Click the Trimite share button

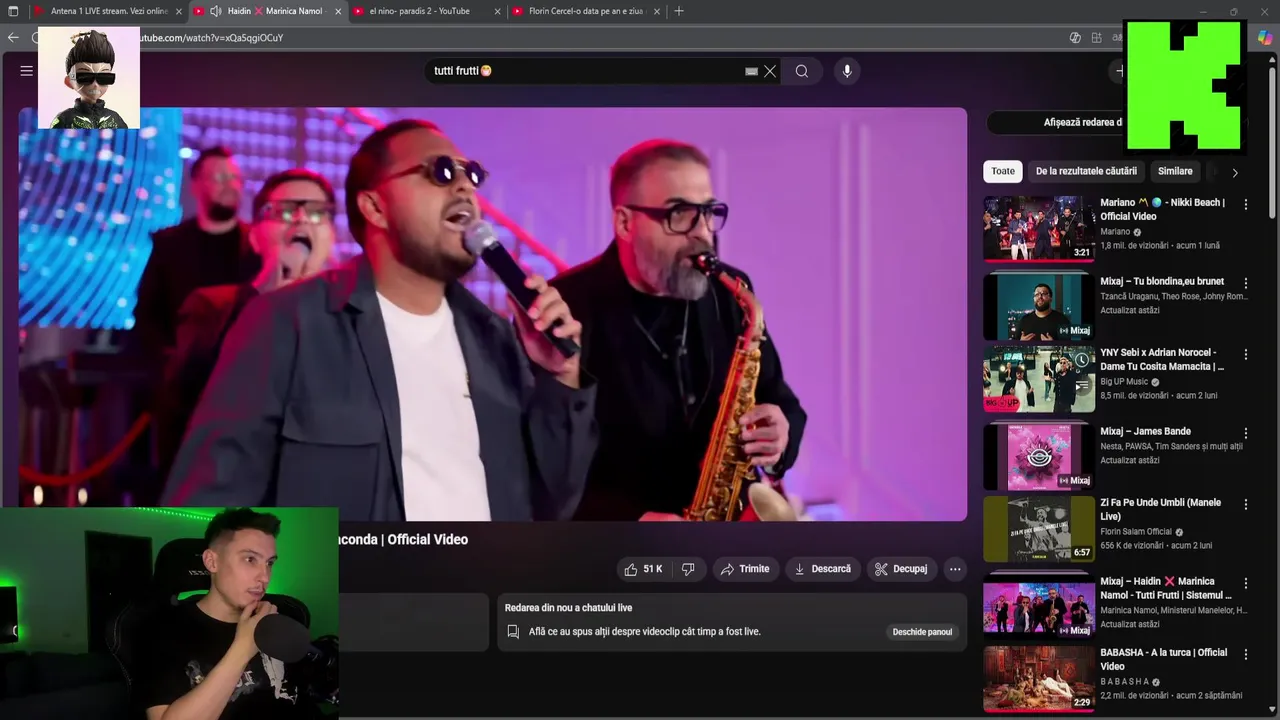click(x=745, y=569)
